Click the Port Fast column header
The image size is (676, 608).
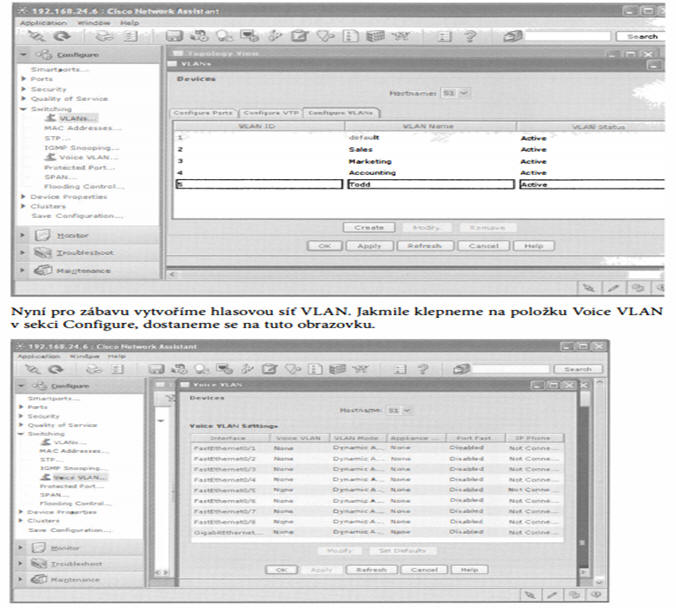click(475, 438)
